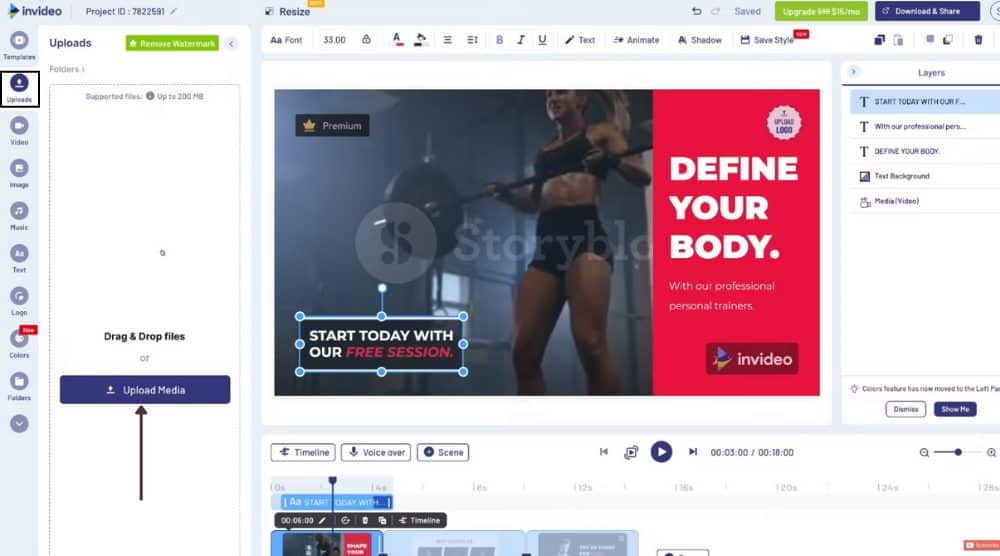Viewport: 1000px width, 556px height.
Task: Send selected element backward
Action: tap(948, 40)
